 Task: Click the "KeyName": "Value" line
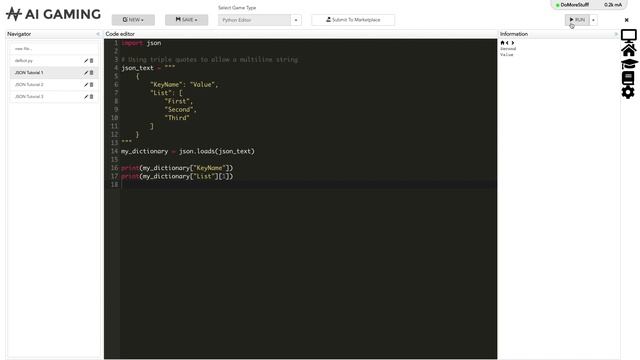184,84
